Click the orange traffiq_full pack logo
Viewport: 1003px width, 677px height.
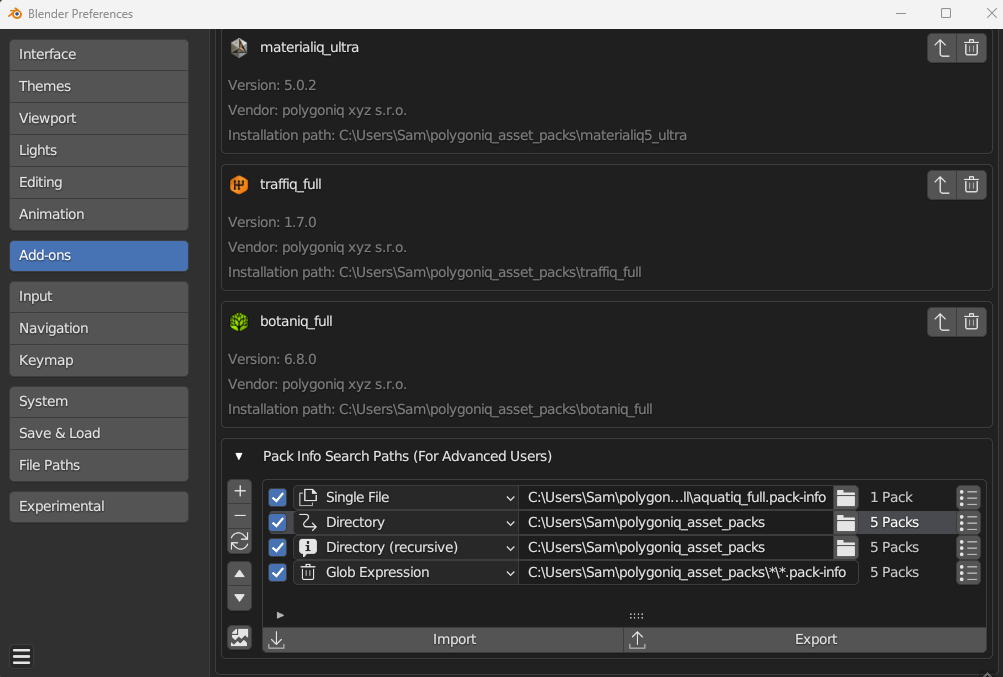[x=239, y=185]
